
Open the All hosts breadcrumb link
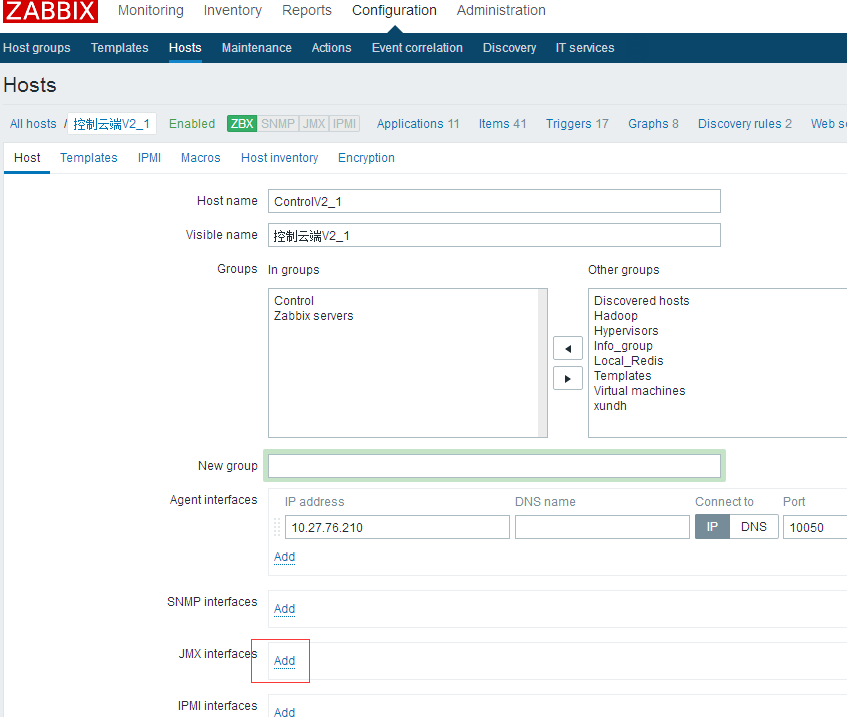click(33, 124)
